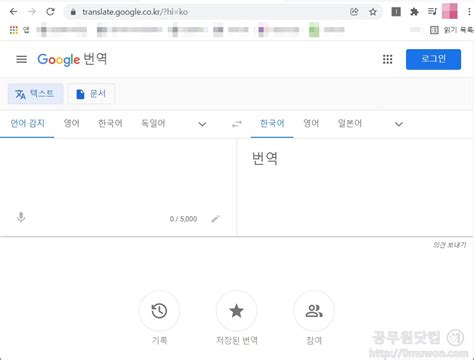
Task: Open the reading list icon
Action: point(434,30)
